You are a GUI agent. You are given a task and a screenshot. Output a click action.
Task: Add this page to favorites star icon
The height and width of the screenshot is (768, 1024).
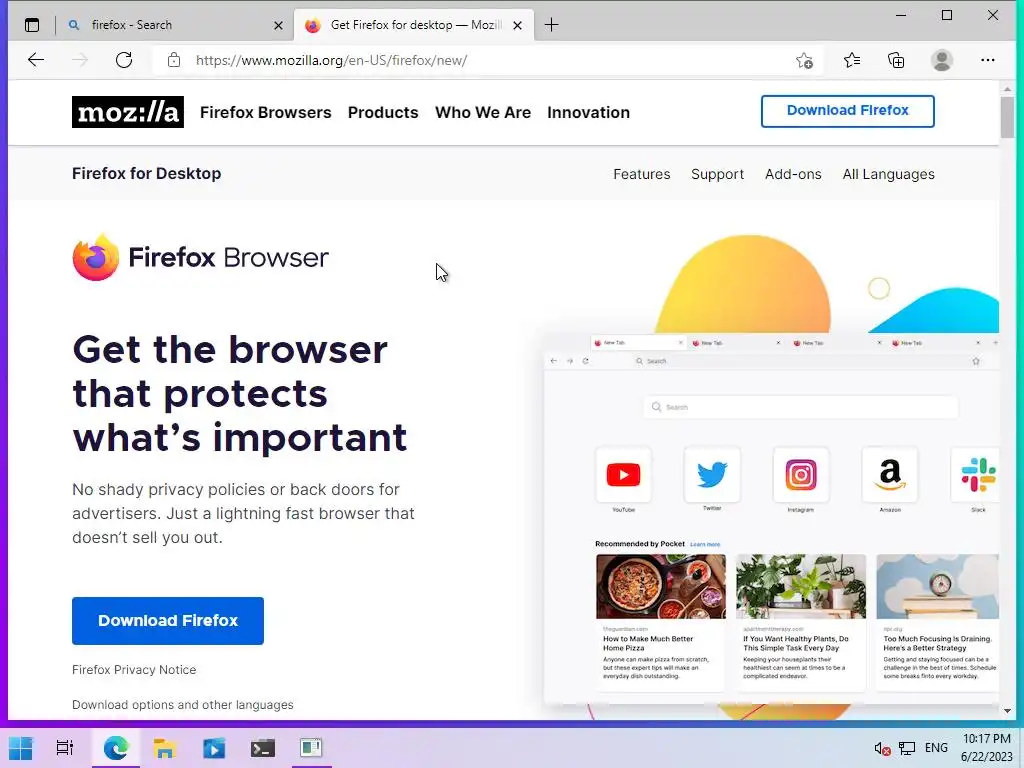pos(804,61)
